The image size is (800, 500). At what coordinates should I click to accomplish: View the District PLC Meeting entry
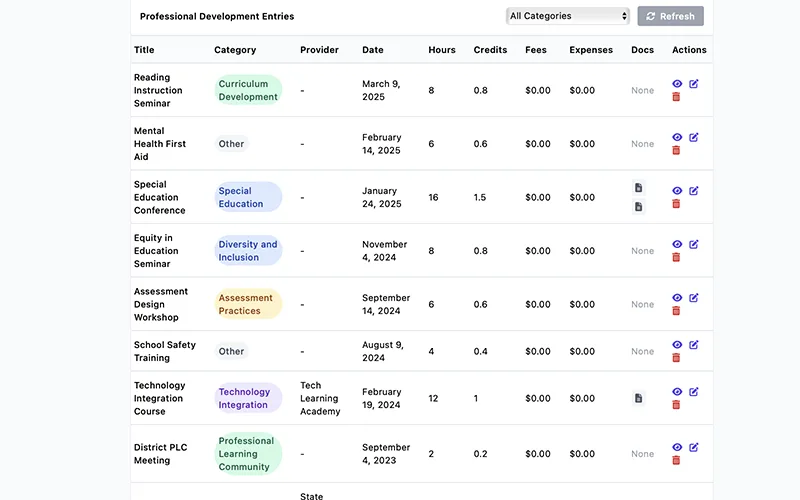(677, 447)
